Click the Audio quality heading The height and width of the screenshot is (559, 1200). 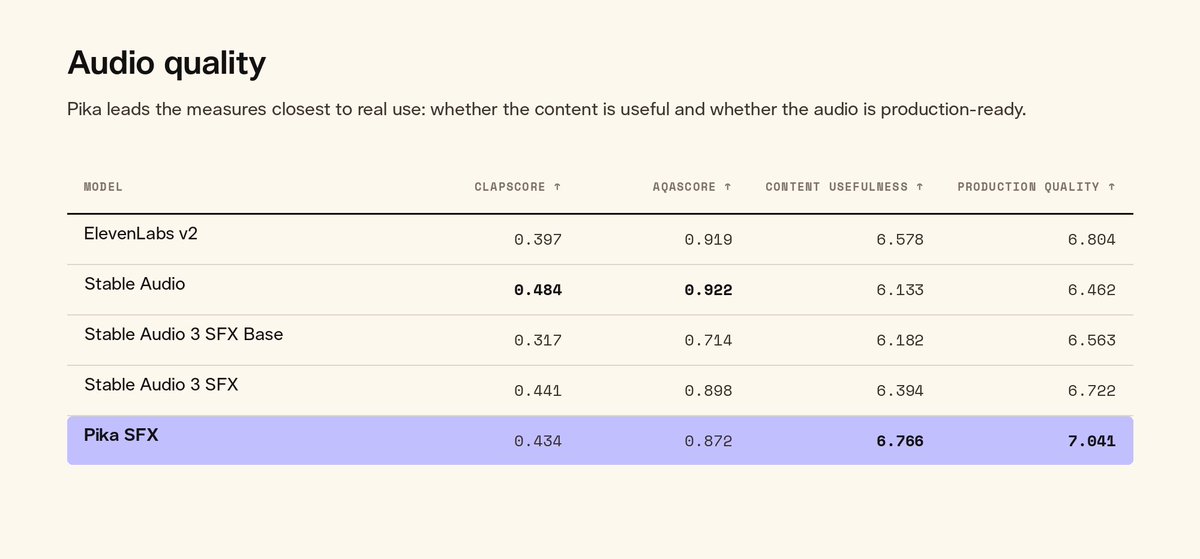(x=166, y=63)
